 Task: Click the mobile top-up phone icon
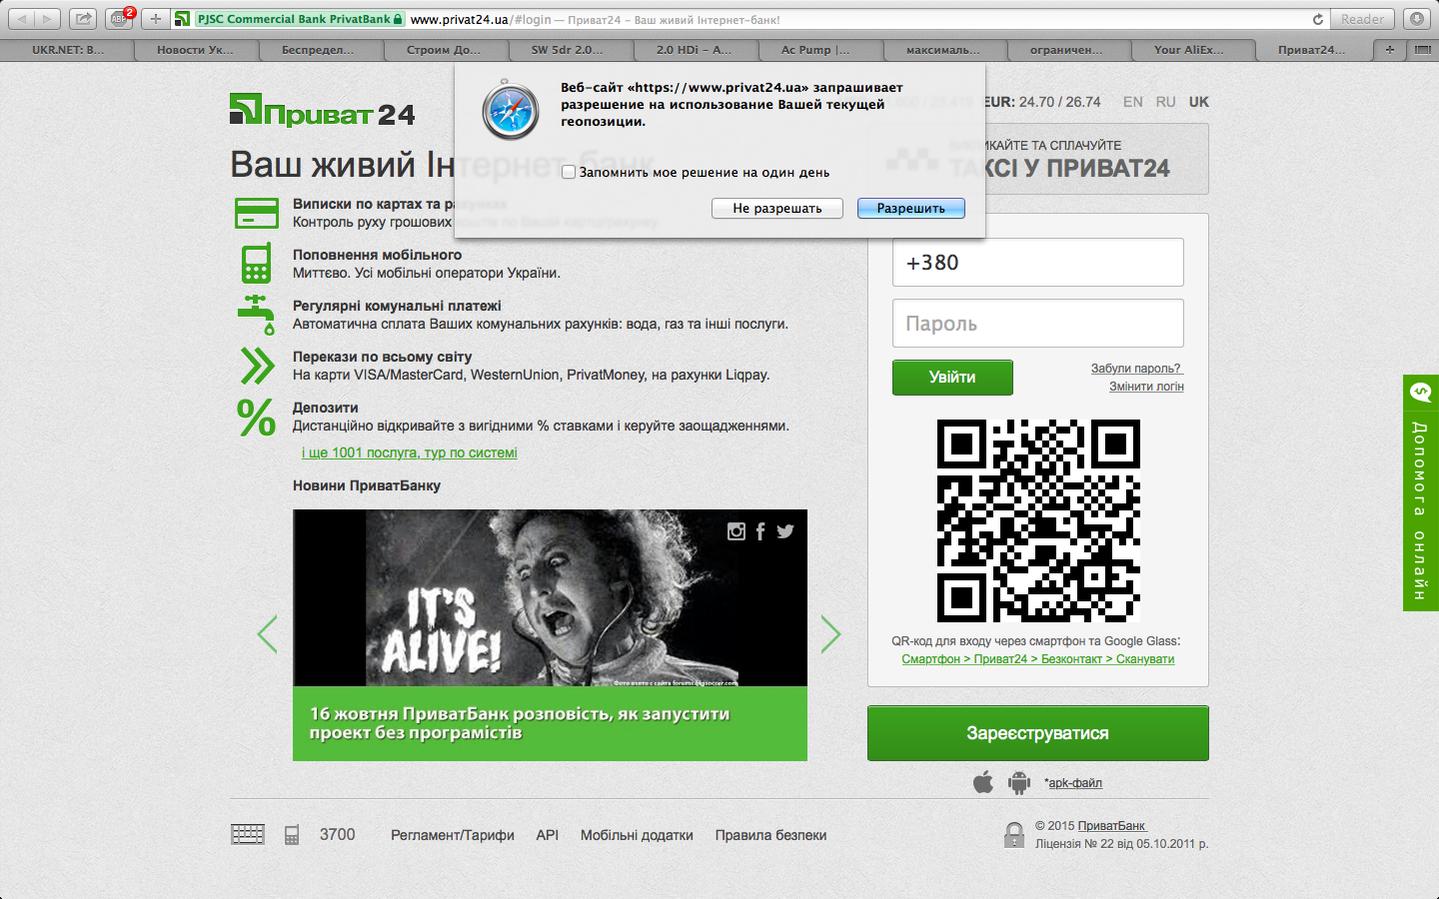coord(256,263)
